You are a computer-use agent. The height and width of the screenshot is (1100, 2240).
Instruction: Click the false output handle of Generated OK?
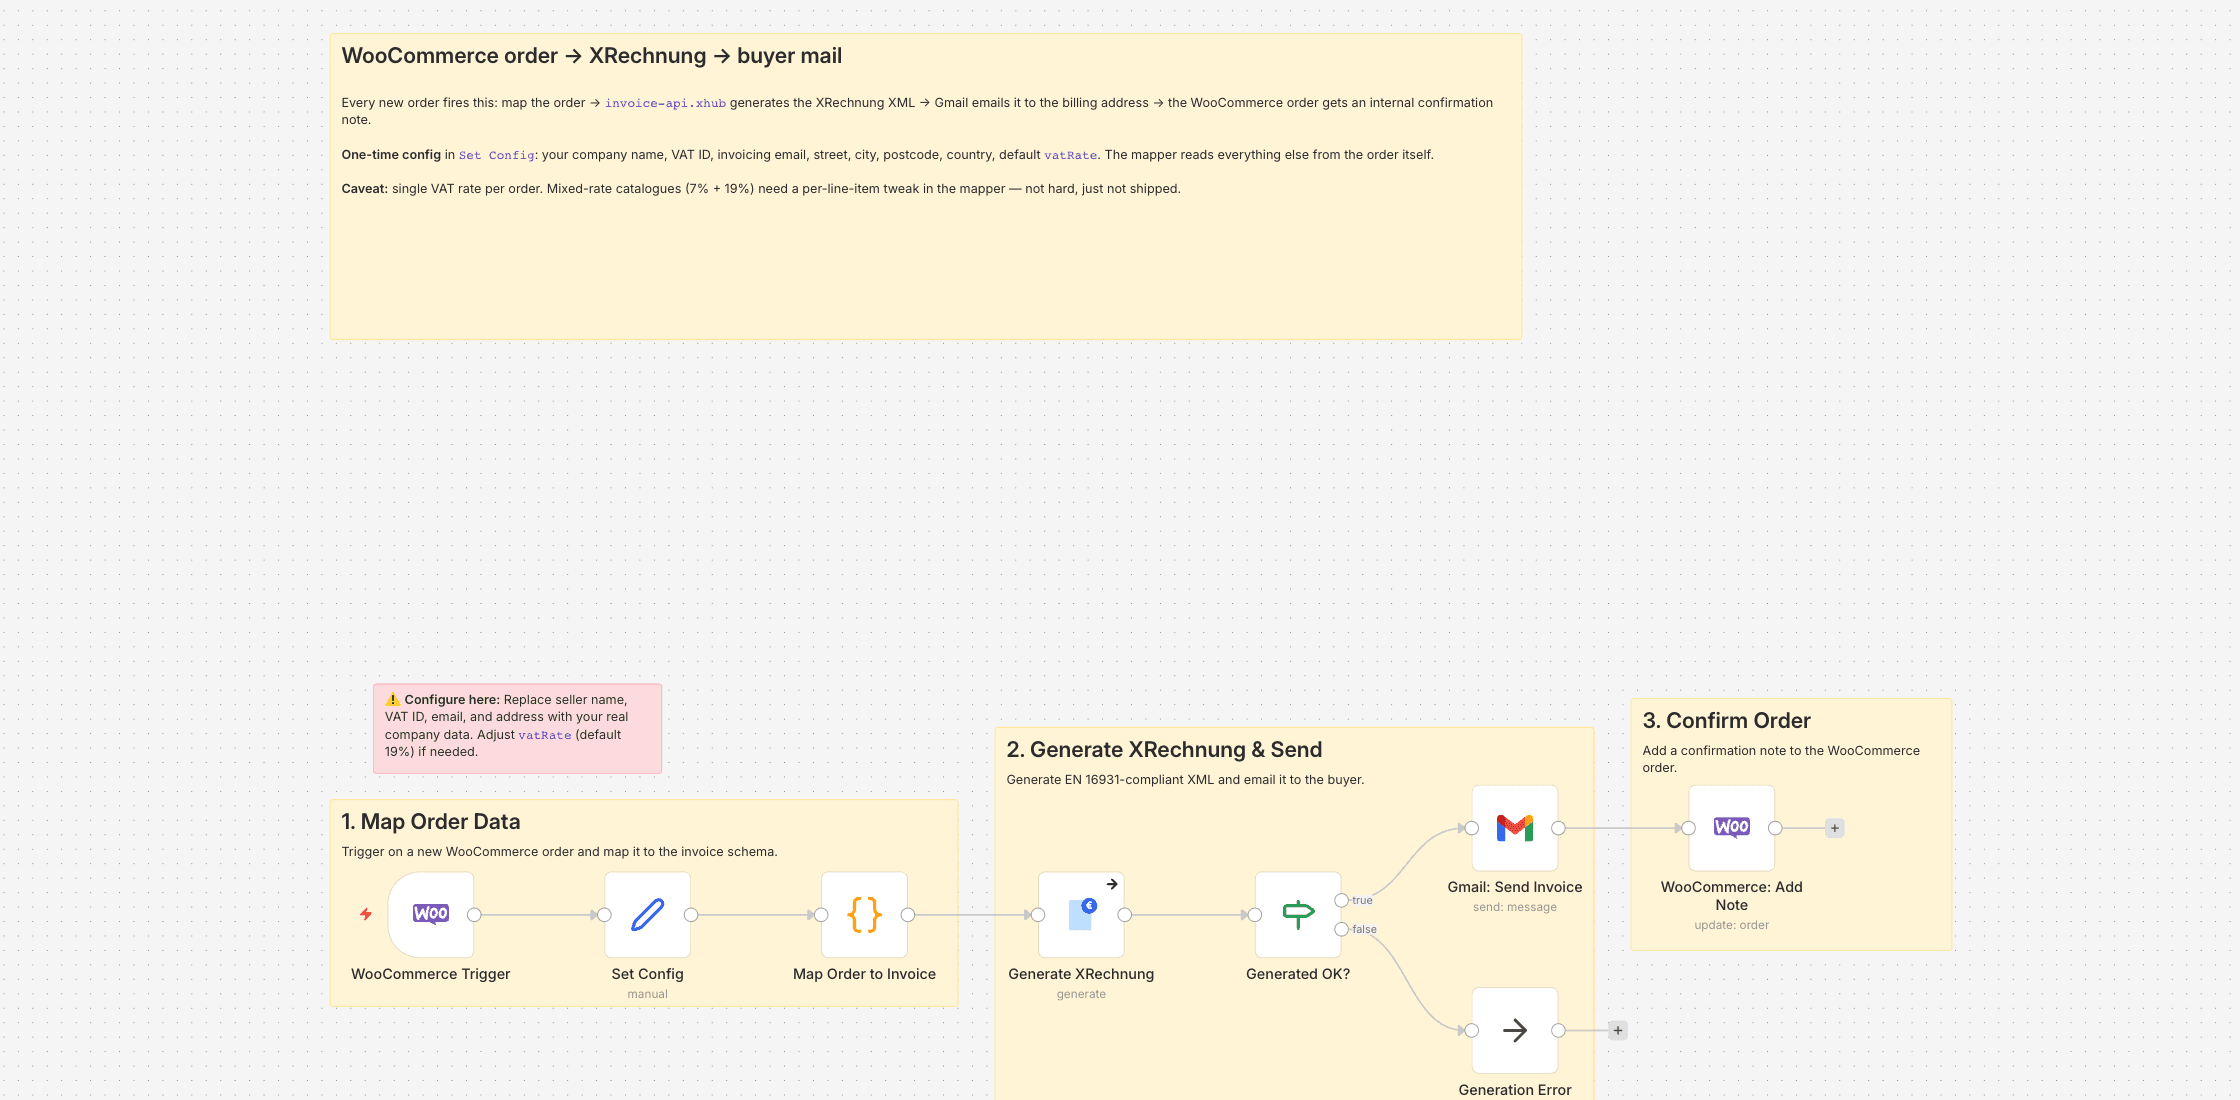[1342, 929]
